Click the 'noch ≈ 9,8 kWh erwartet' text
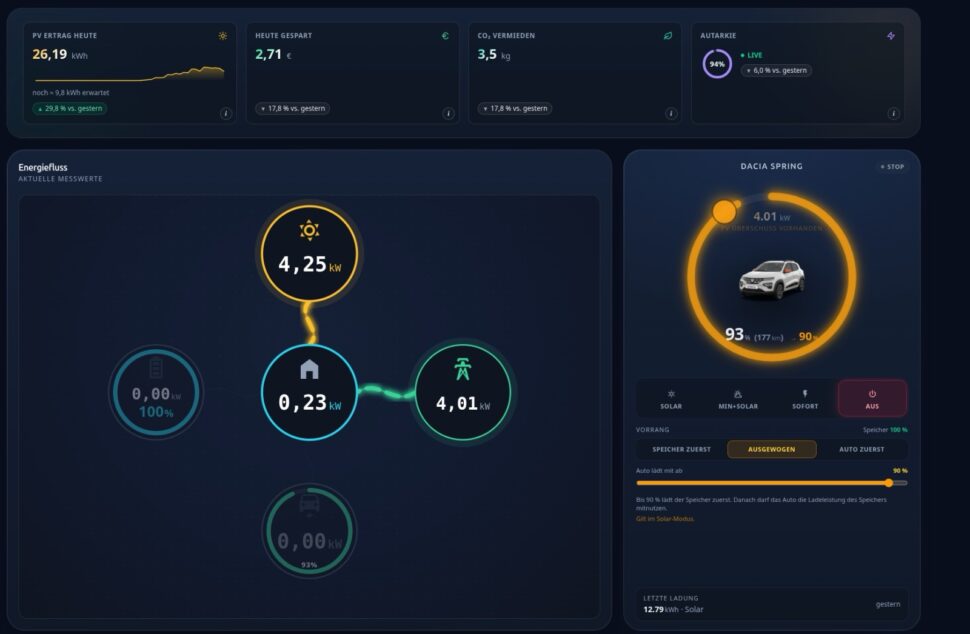The image size is (970, 634). click(x=71, y=93)
